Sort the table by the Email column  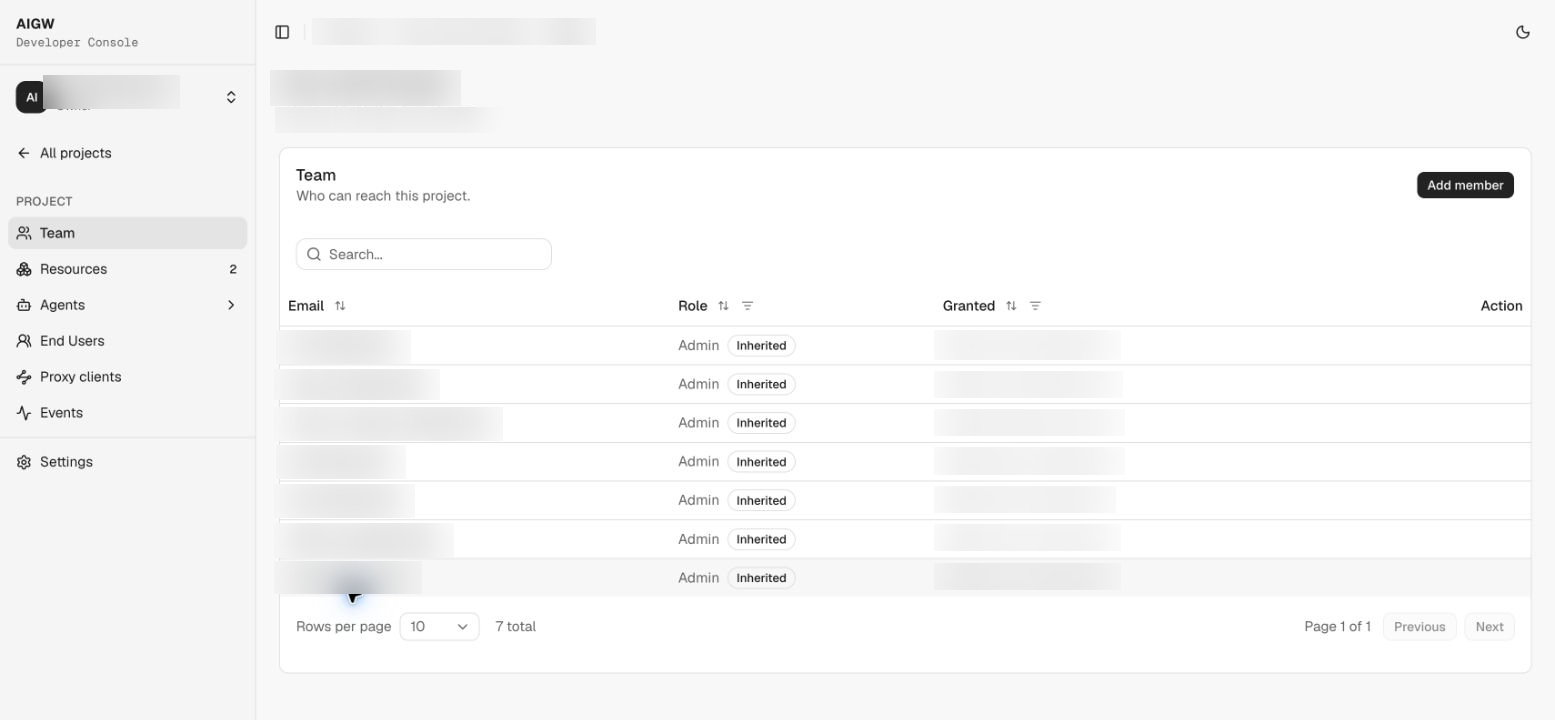coord(340,306)
